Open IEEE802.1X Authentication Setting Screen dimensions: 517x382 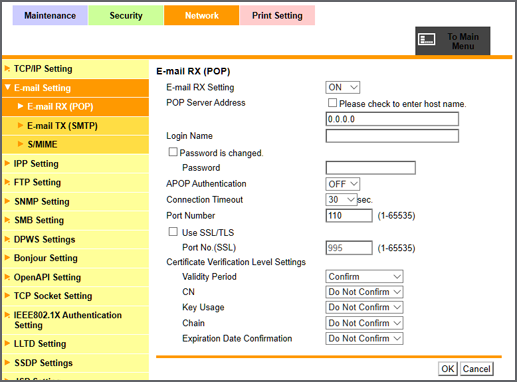pos(75,320)
